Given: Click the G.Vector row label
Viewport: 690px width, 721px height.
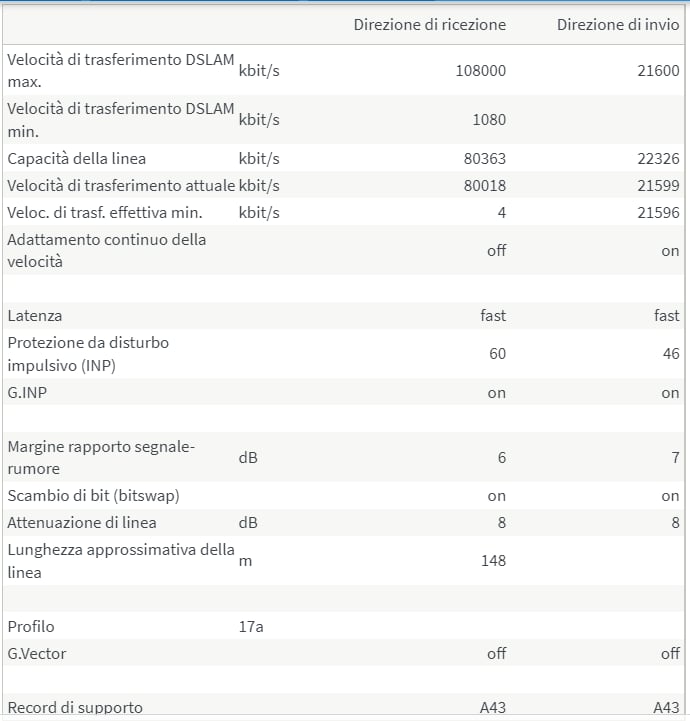Looking at the screenshot, I should click(37, 653).
